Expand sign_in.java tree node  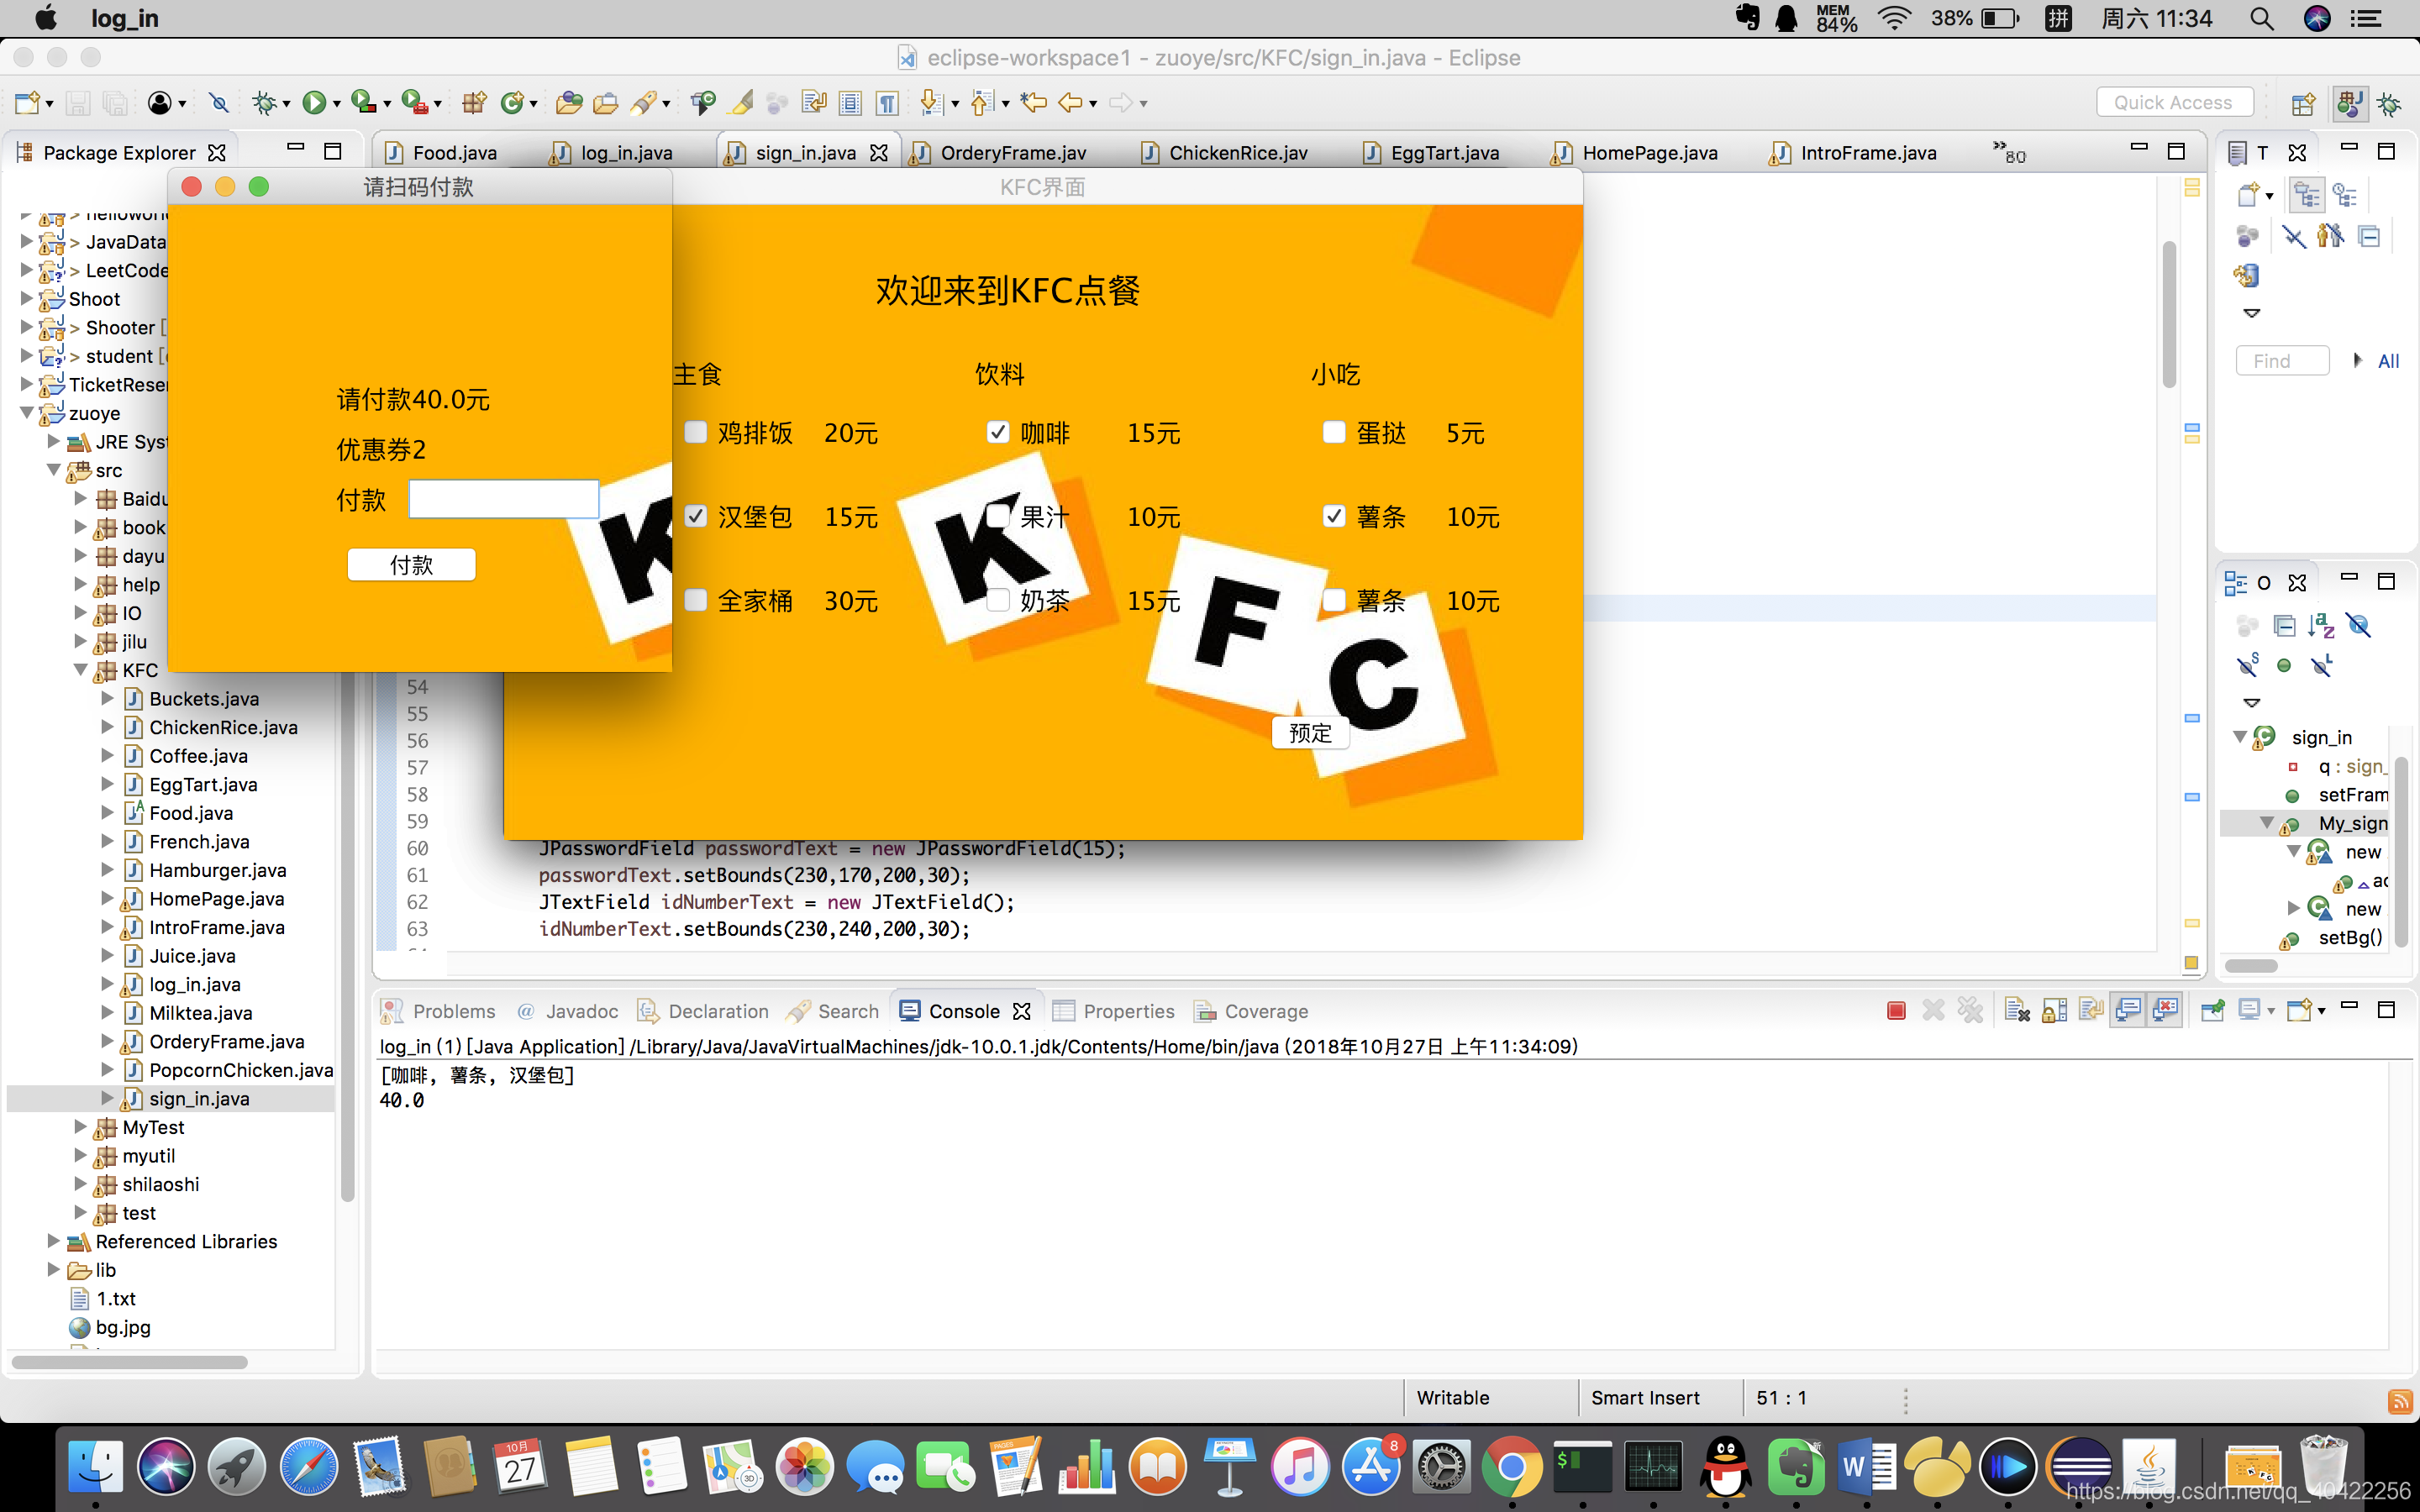(108, 1098)
